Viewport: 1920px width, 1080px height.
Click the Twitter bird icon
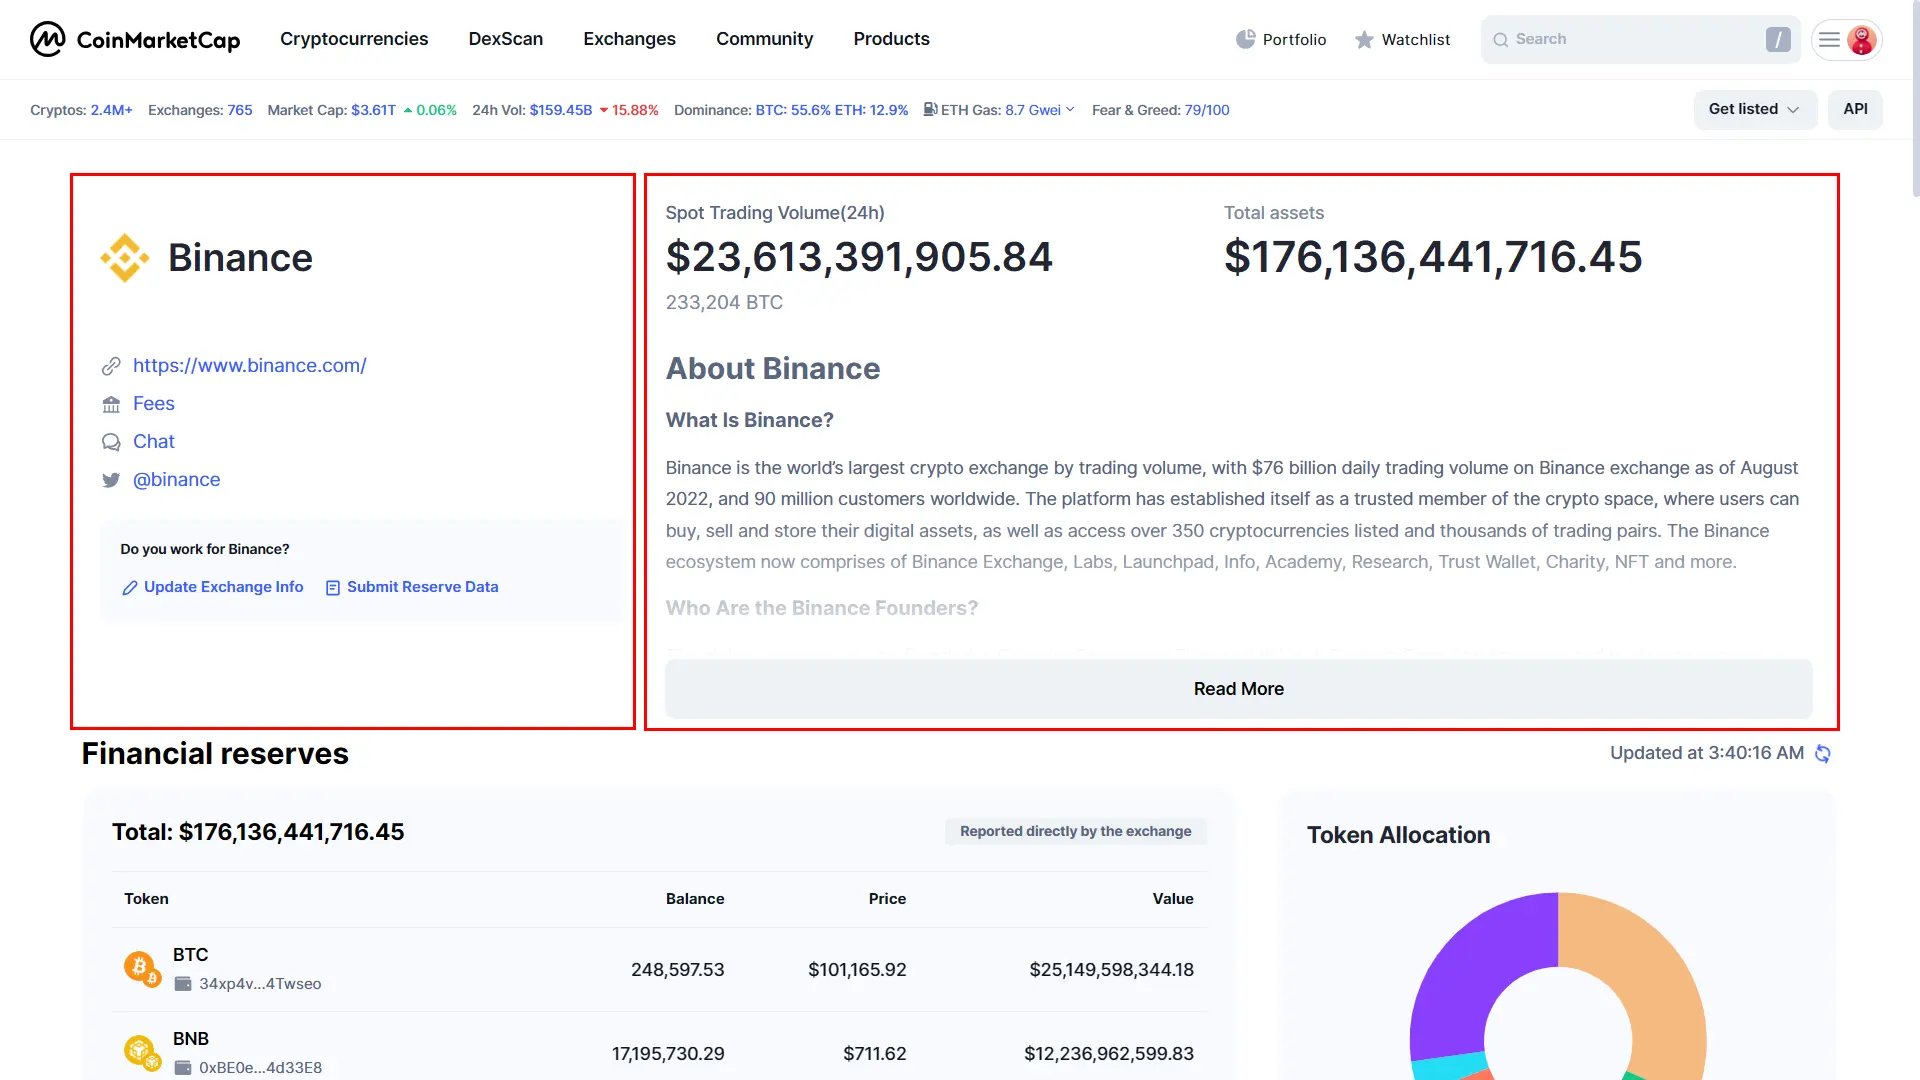coord(111,480)
